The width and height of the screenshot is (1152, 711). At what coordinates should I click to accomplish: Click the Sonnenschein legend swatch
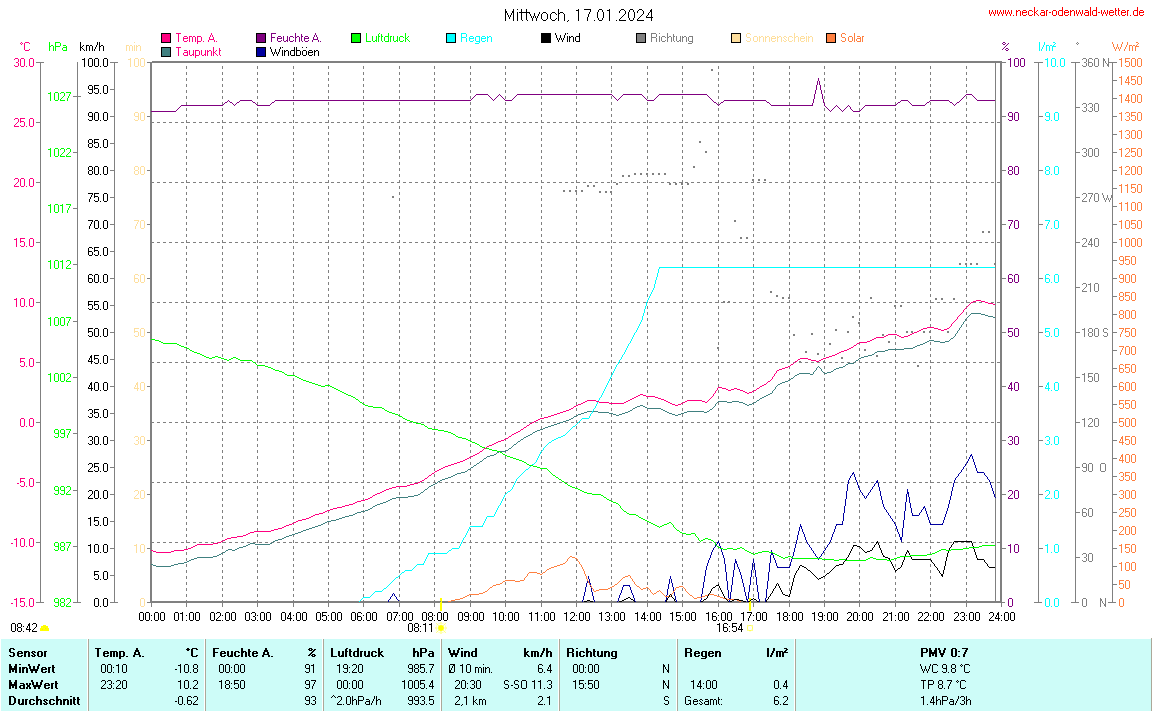click(736, 38)
